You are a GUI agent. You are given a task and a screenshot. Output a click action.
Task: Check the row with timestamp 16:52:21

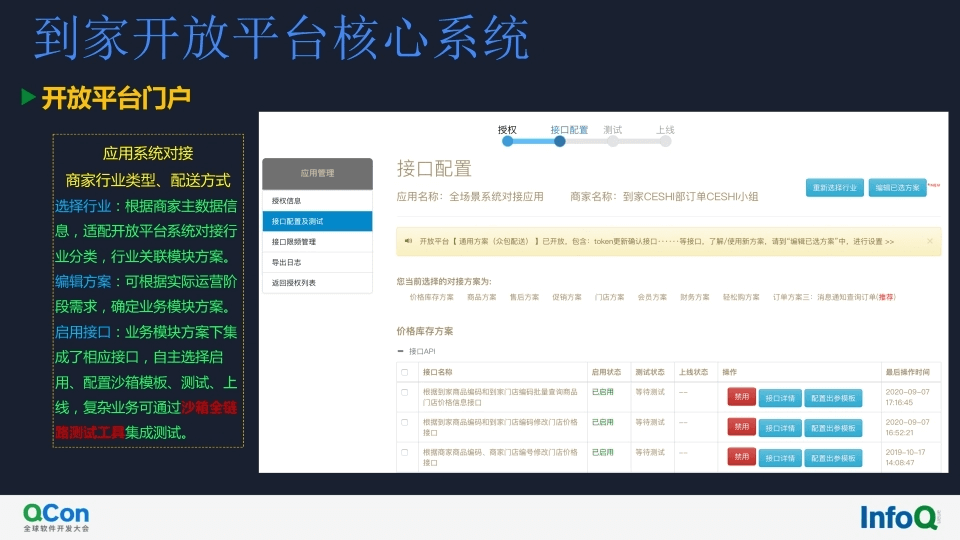pyautogui.click(x=405, y=422)
